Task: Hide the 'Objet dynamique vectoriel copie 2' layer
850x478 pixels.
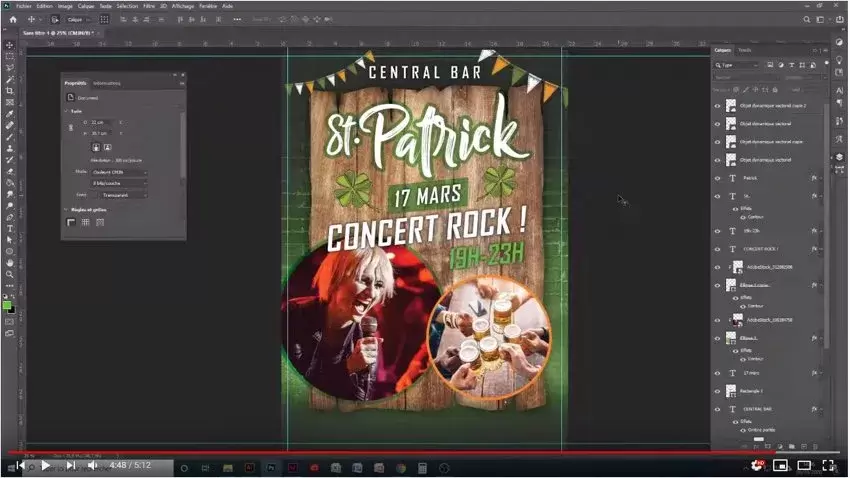Action: pos(718,106)
